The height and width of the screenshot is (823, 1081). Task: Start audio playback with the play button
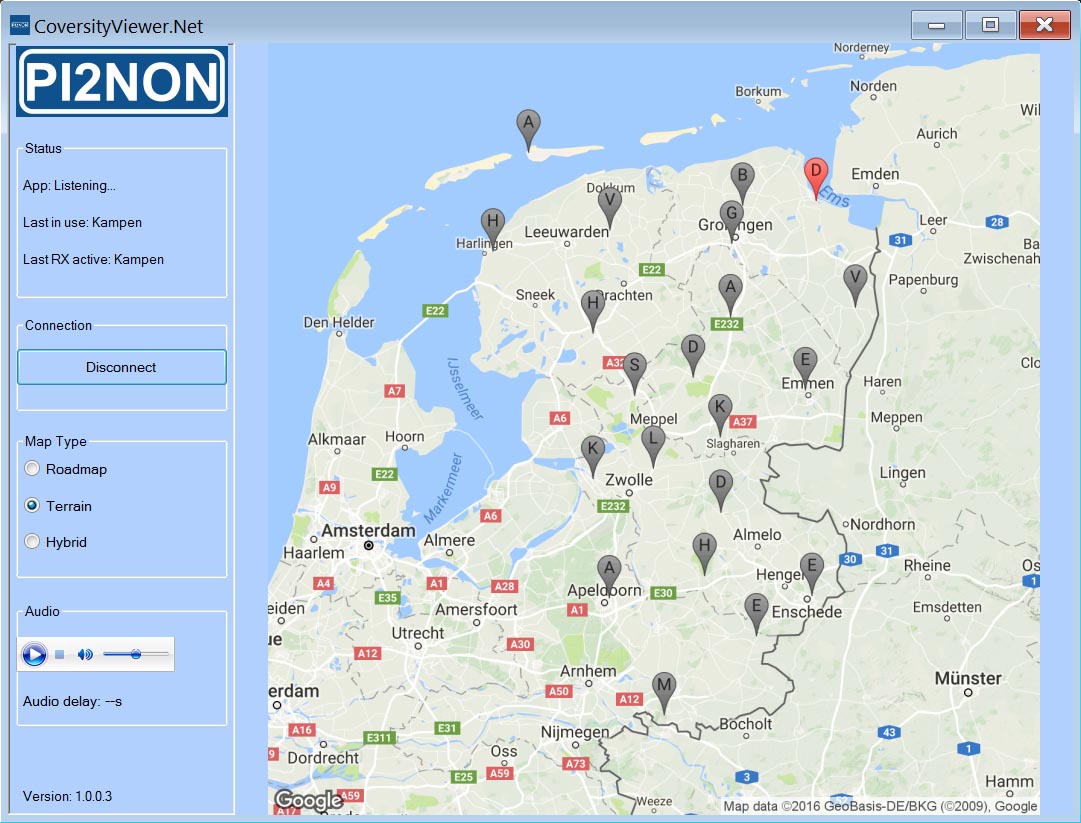34,654
